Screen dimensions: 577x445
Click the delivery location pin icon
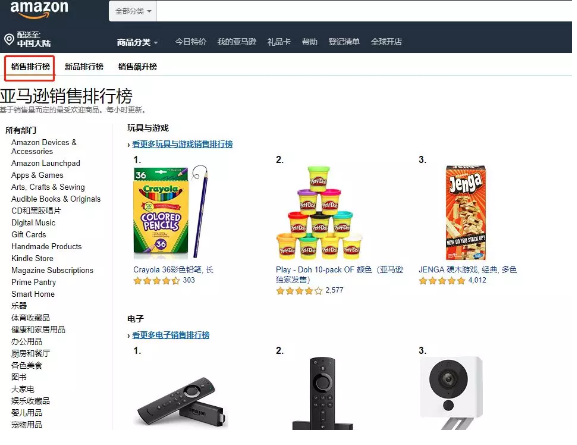click(x=9, y=39)
